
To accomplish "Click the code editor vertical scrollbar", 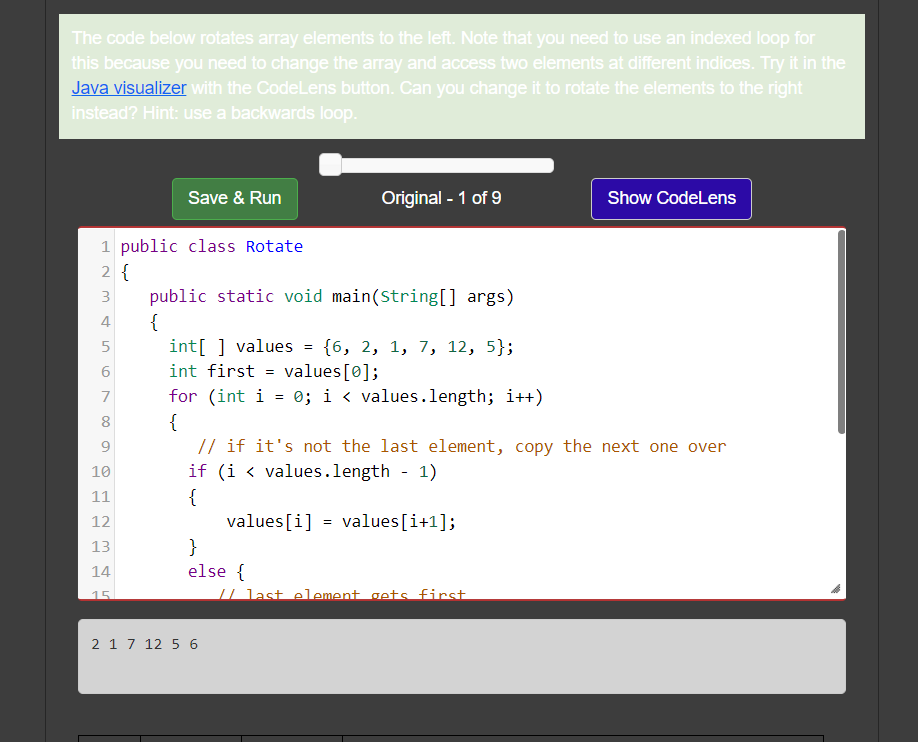I will click(841, 332).
